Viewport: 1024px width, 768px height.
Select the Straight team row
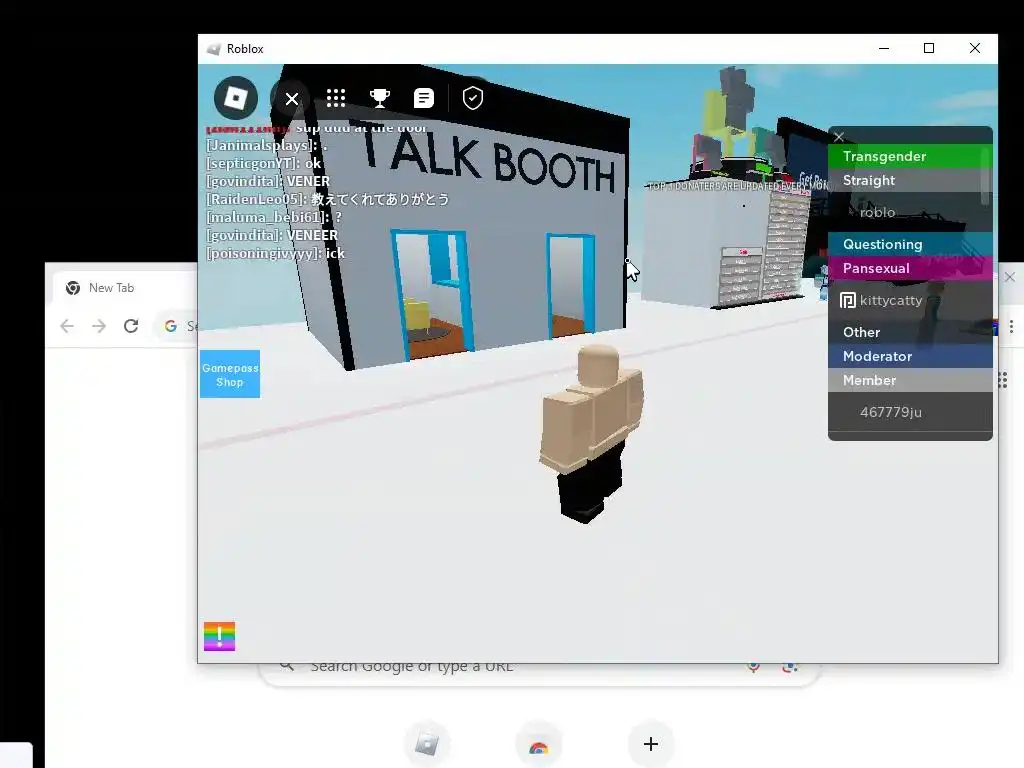[x=910, y=180]
